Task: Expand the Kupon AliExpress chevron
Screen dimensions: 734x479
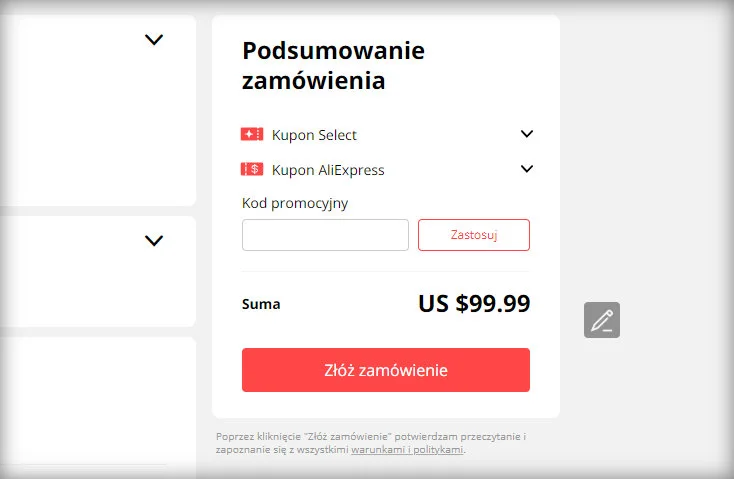Action: click(527, 169)
